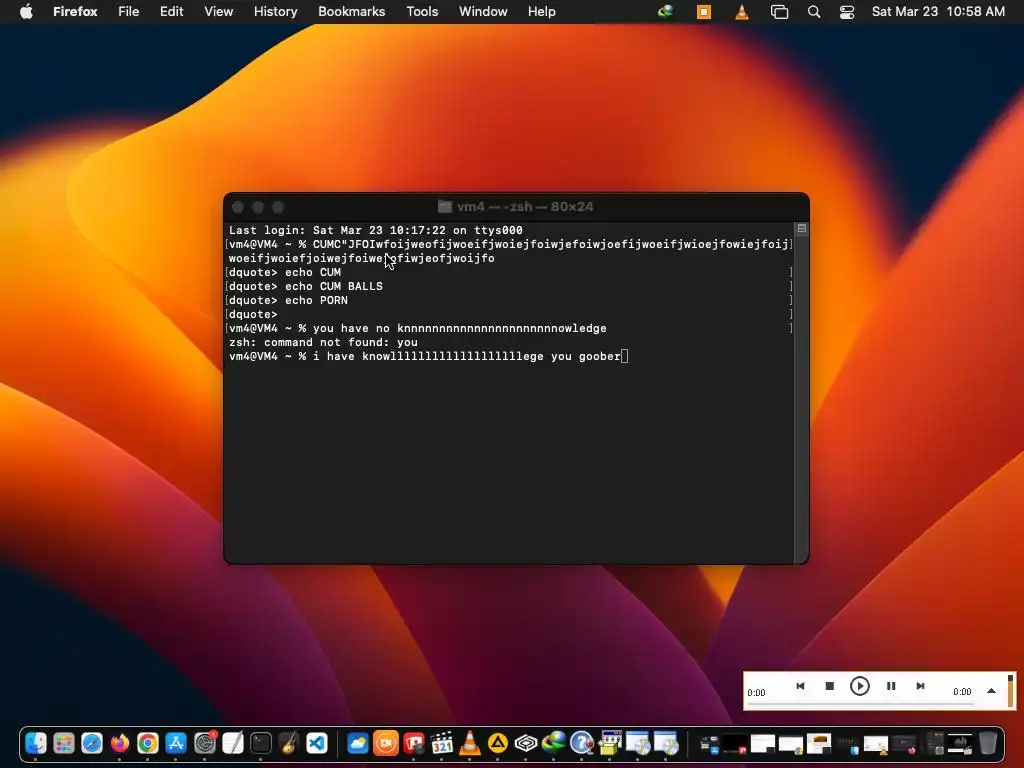Click the 'Last login' line in Terminal

[x=376, y=230]
